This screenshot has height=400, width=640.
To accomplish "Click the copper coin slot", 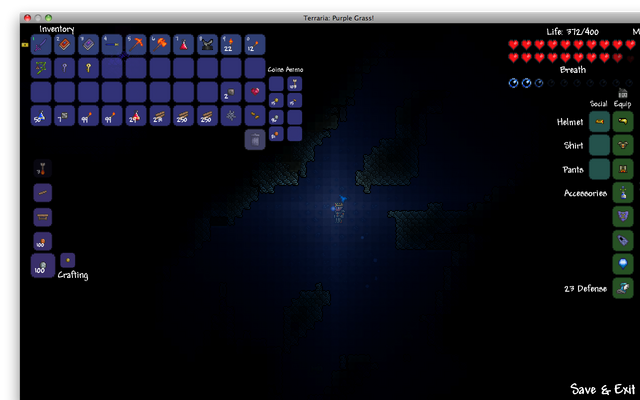I will (x=276, y=134).
